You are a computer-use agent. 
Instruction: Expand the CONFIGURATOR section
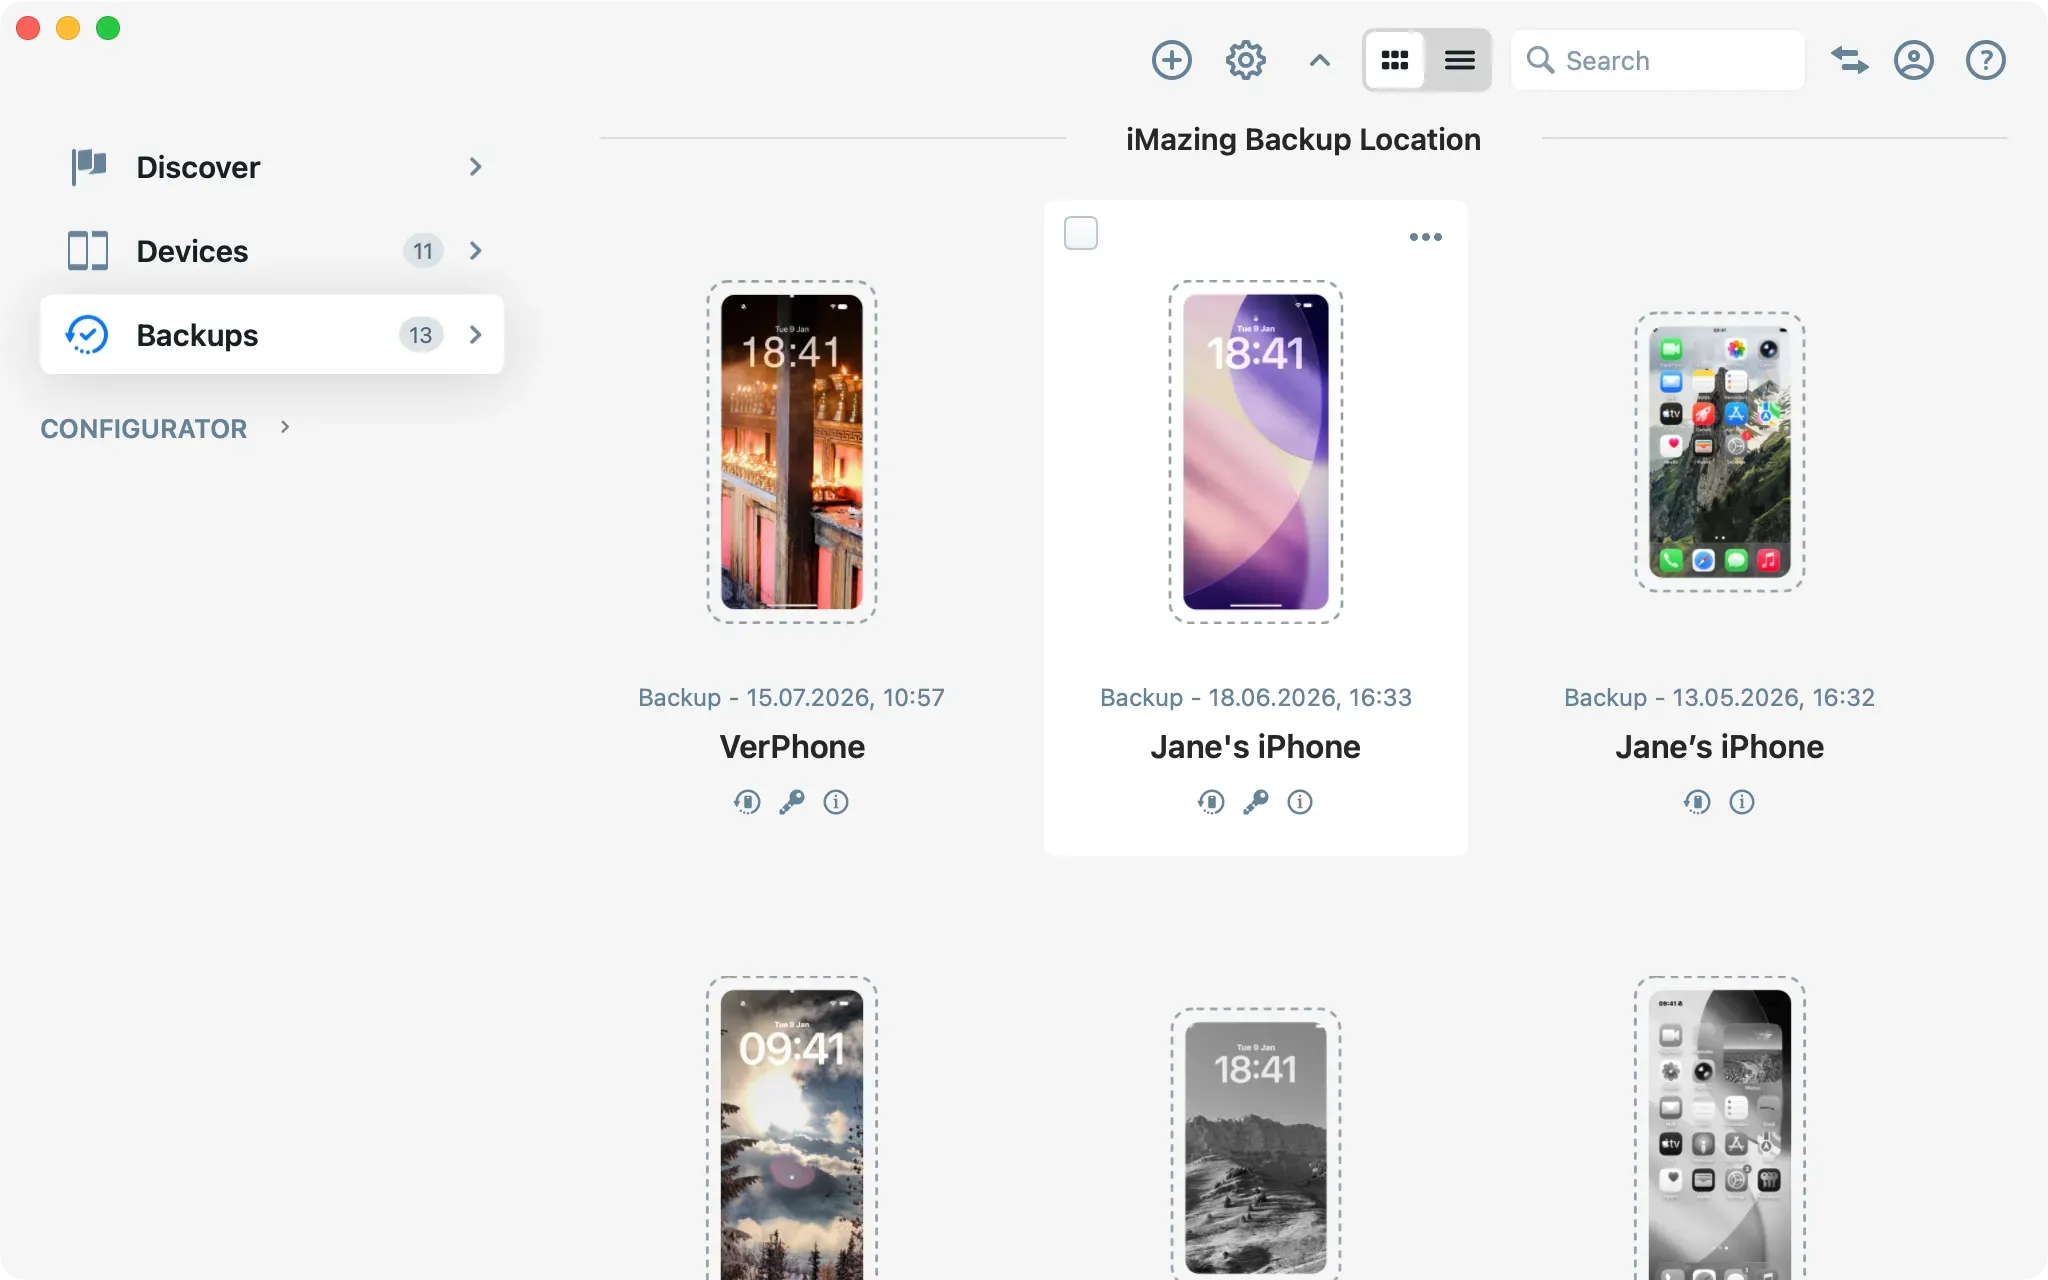(285, 427)
